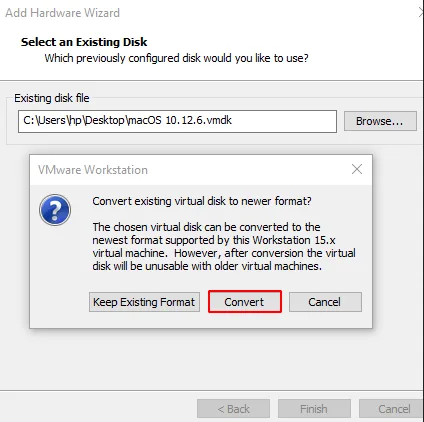Go to previous step with < Back
This screenshot has width=424, height=422.
click(x=233, y=409)
